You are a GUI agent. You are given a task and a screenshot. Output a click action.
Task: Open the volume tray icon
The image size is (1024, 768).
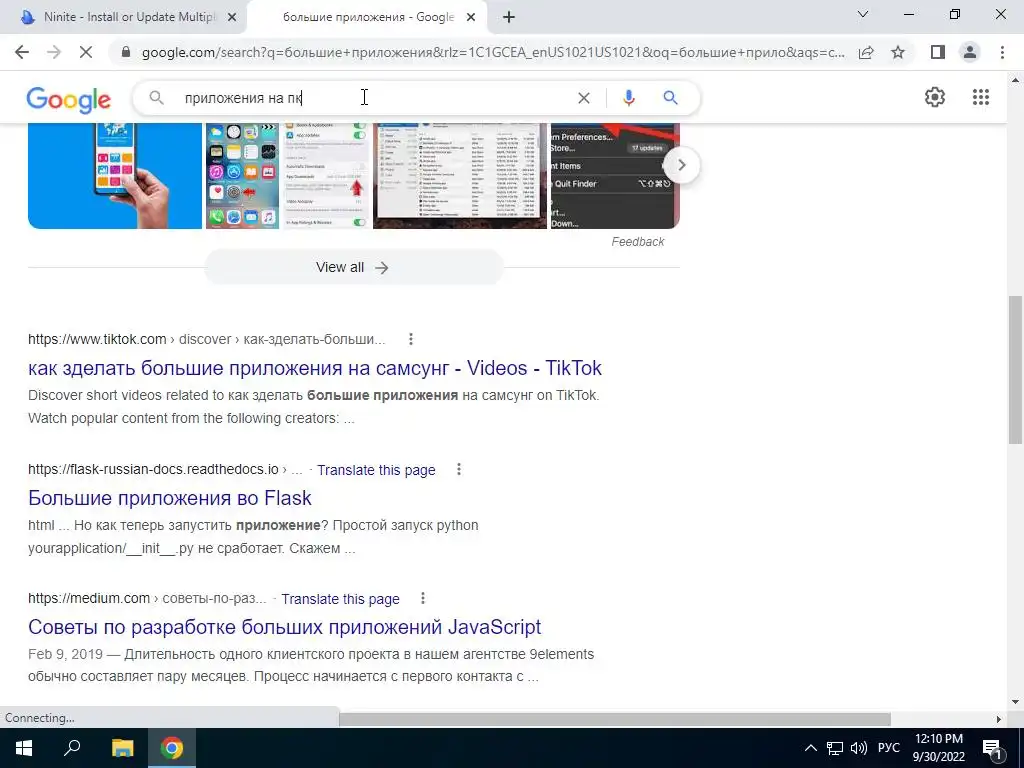tap(859, 748)
